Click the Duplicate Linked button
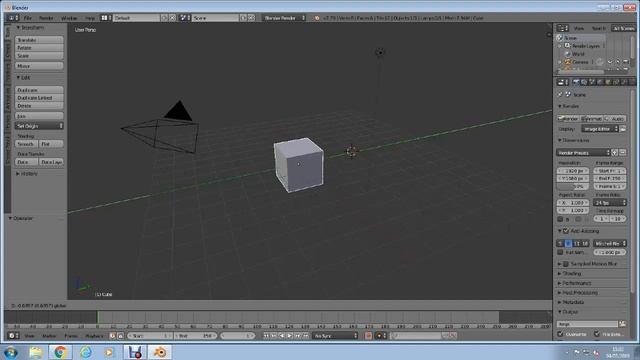The image size is (640, 360). [39, 98]
